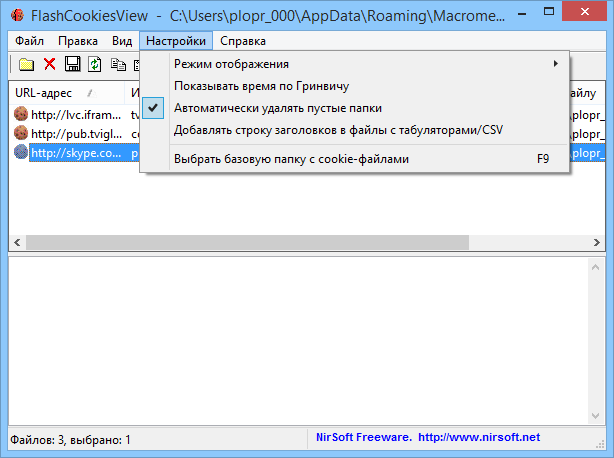614x458 pixels.
Task: Select row http://lvc.ifram...
Action: 76,114
